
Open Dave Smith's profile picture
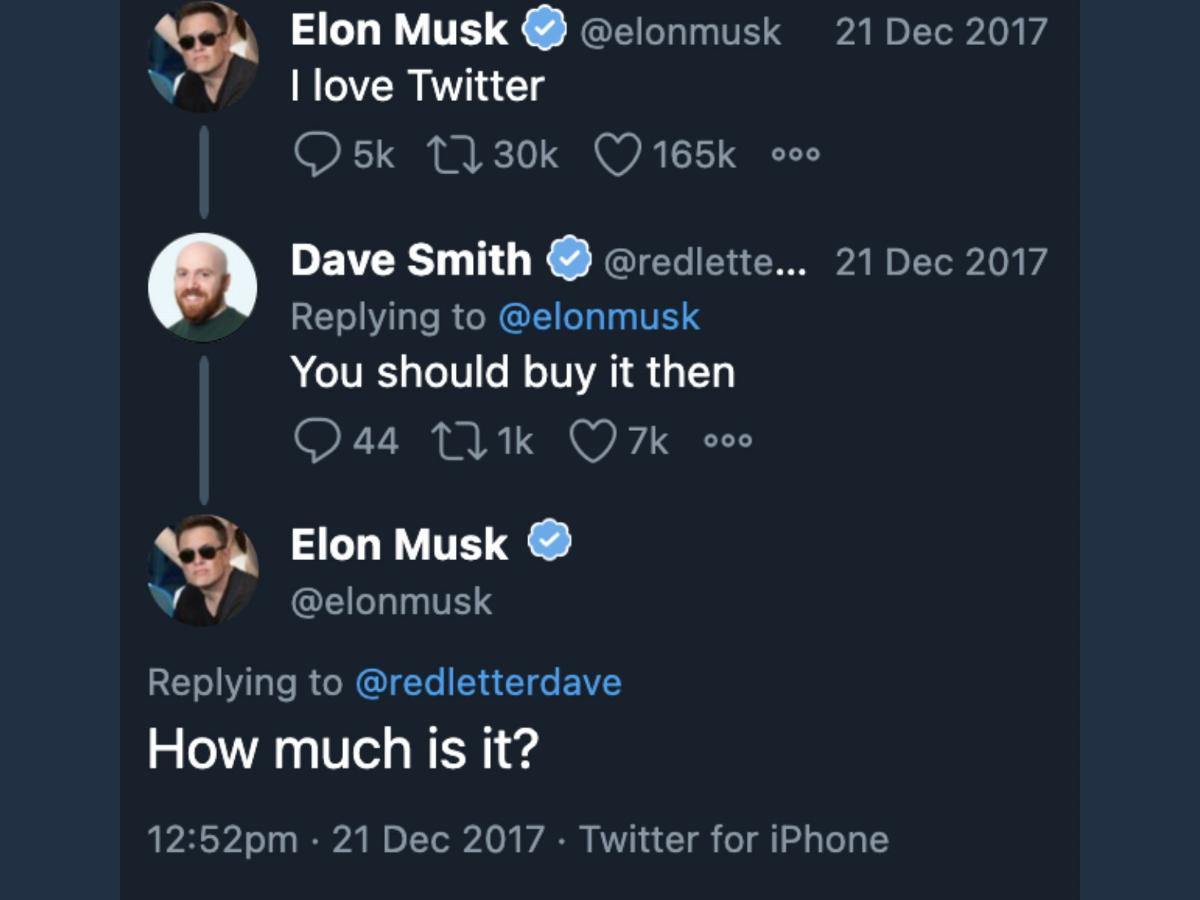[203, 287]
